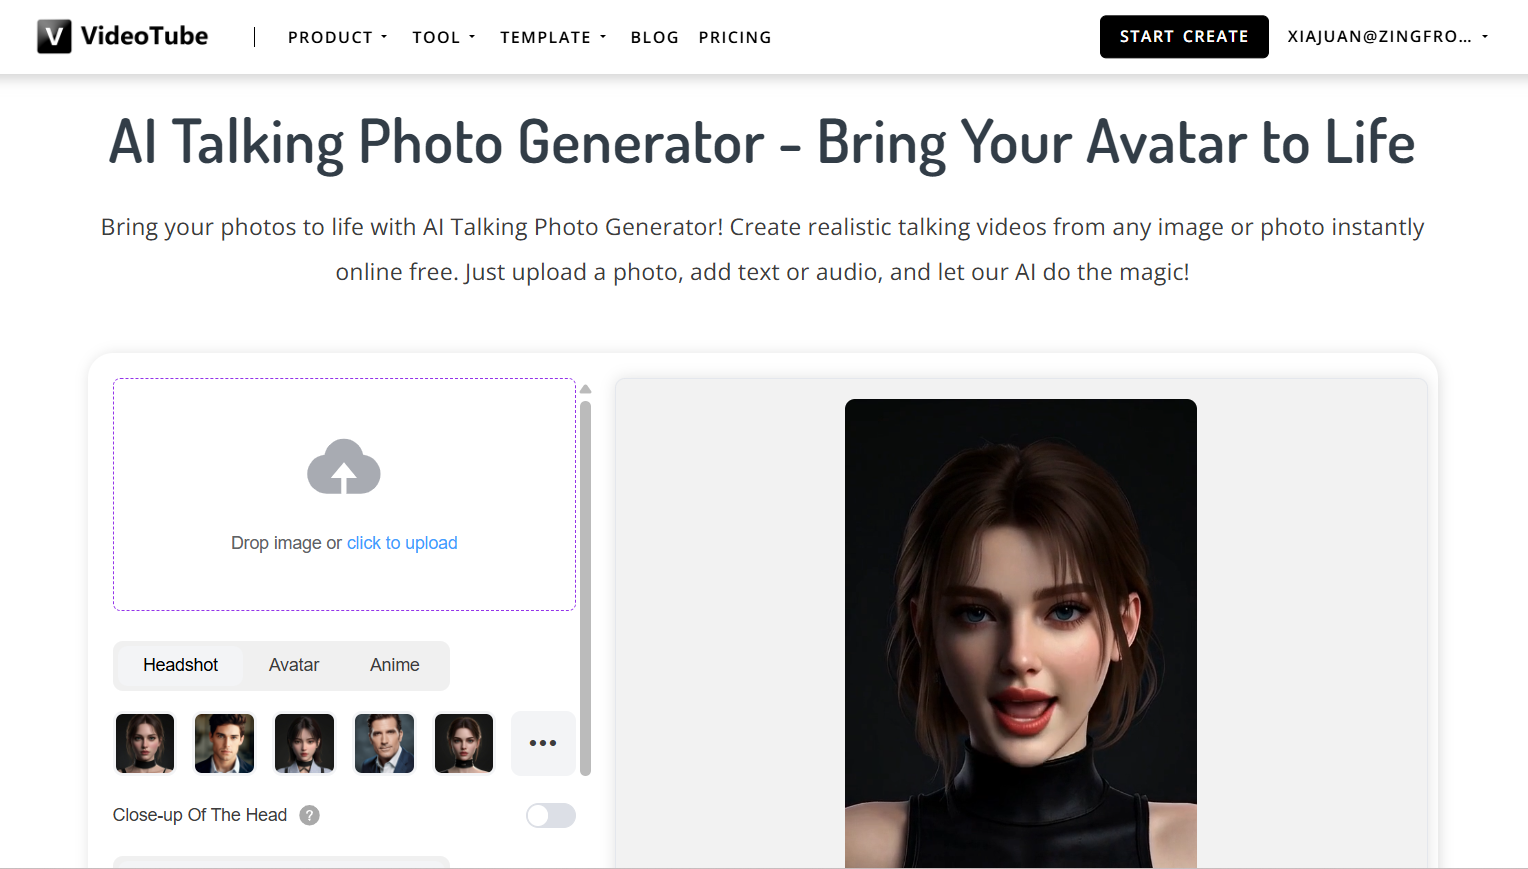Select the first female headshot thumbnail
The width and height of the screenshot is (1528, 869).
pos(145,743)
